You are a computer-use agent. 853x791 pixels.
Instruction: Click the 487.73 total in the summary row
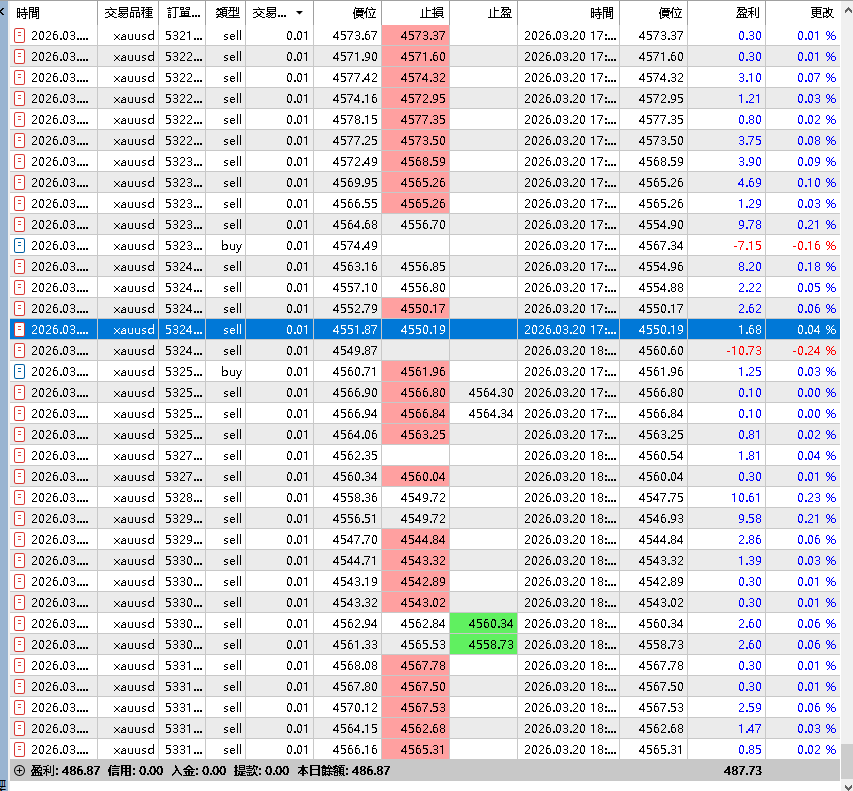tap(743, 771)
